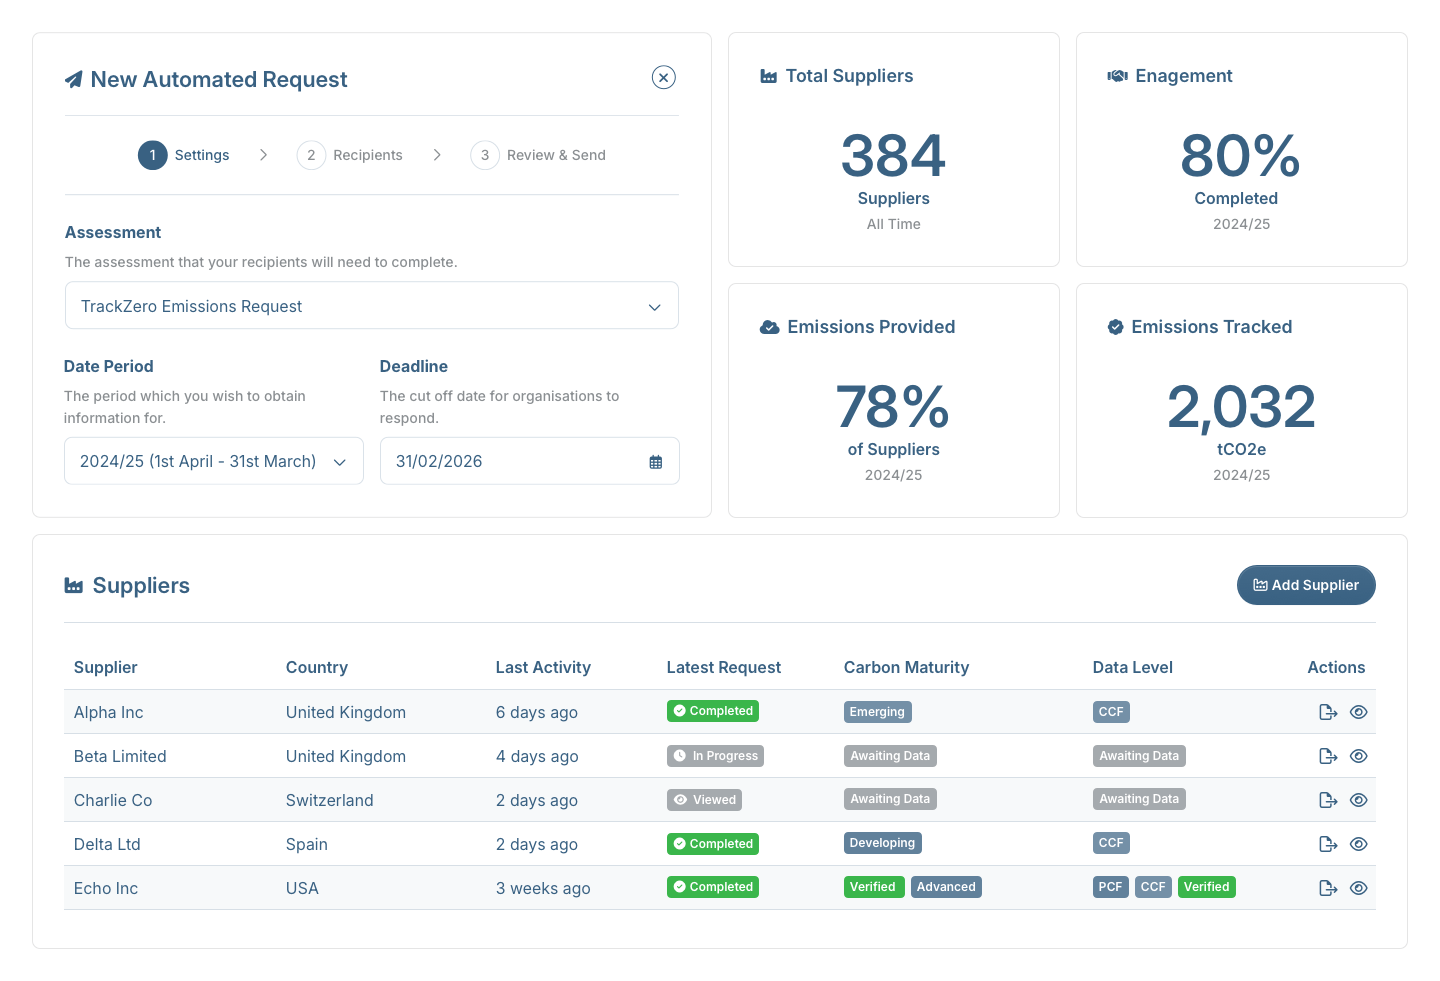The height and width of the screenshot is (981, 1440).
Task: Click the Emissions Provided cloud icon
Action: tap(768, 326)
